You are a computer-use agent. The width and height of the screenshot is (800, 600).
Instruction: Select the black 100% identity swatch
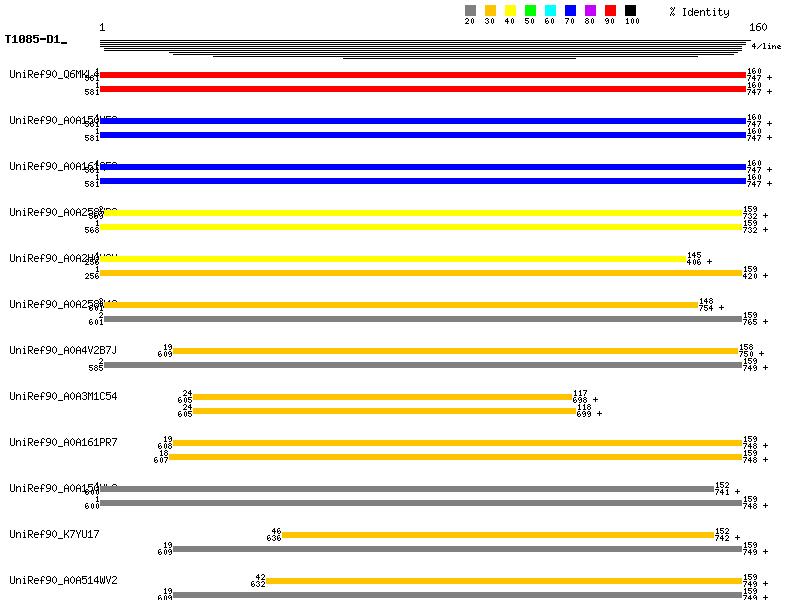click(630, 11)
